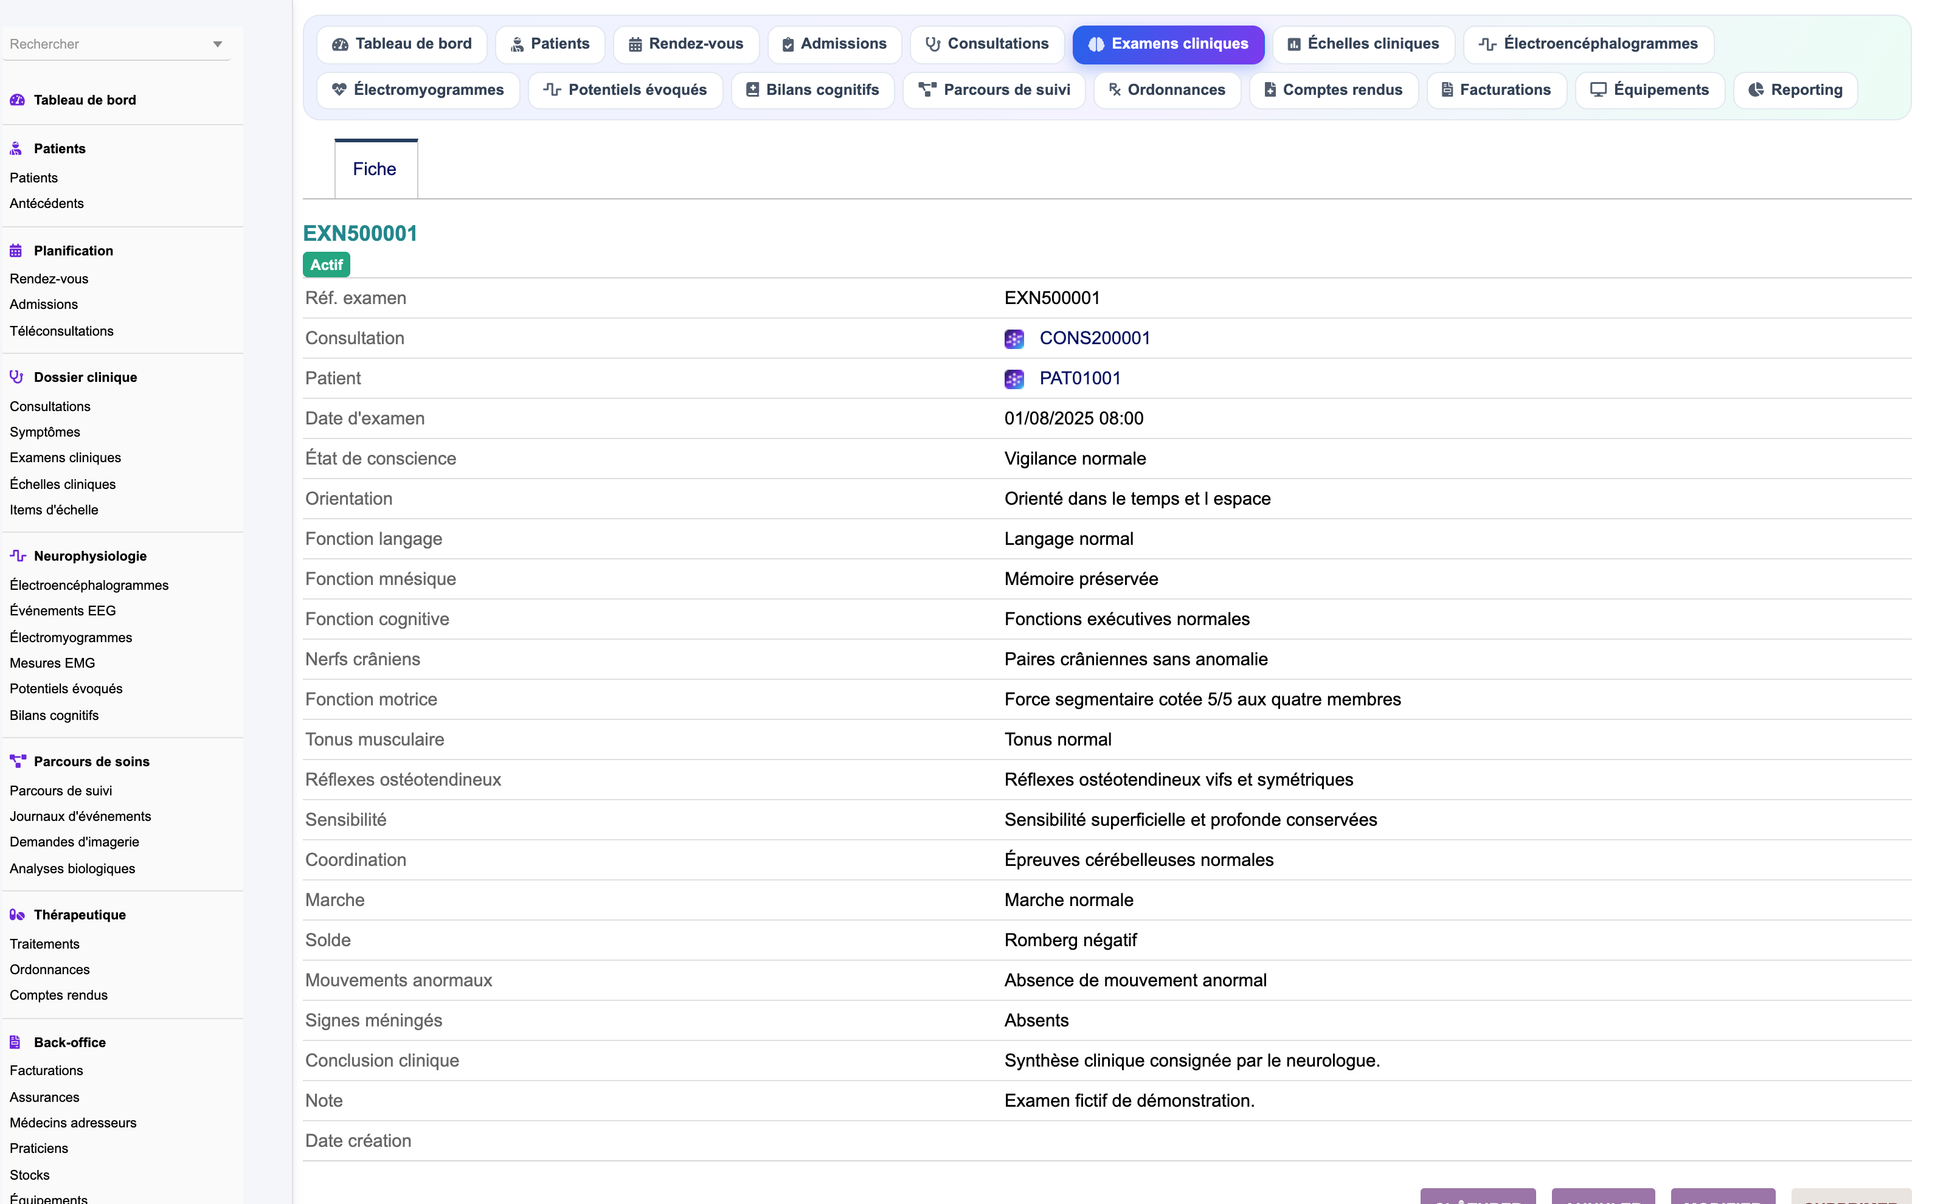
Task: Click the value 'Marche normale'
Action: tap(1069, 900)
